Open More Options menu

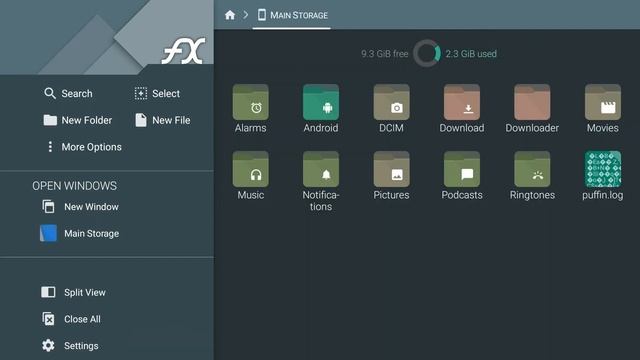coord(84,147)
